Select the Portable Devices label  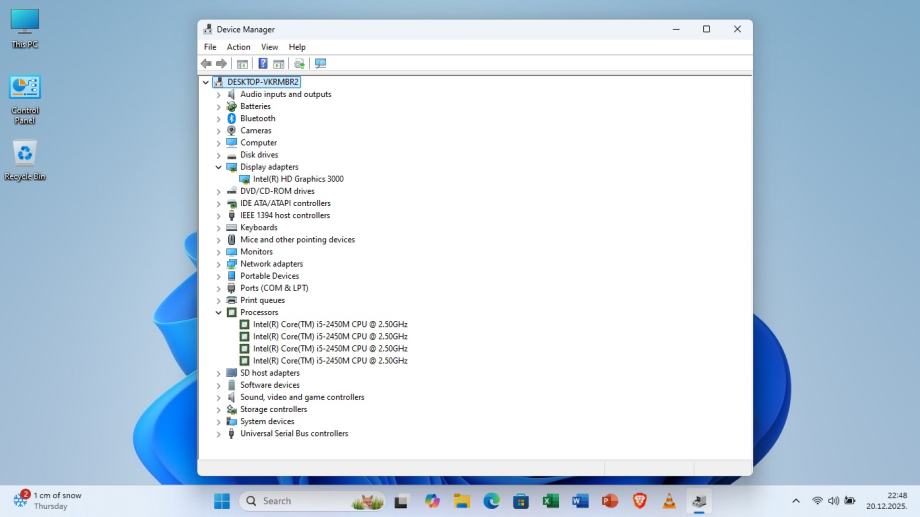[269, 276]
